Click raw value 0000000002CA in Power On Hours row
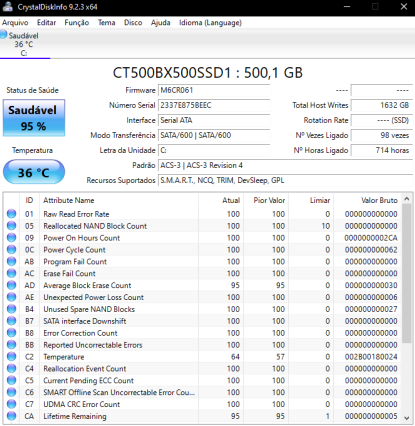The image size is (415, 426). click(x=371, y=238)
